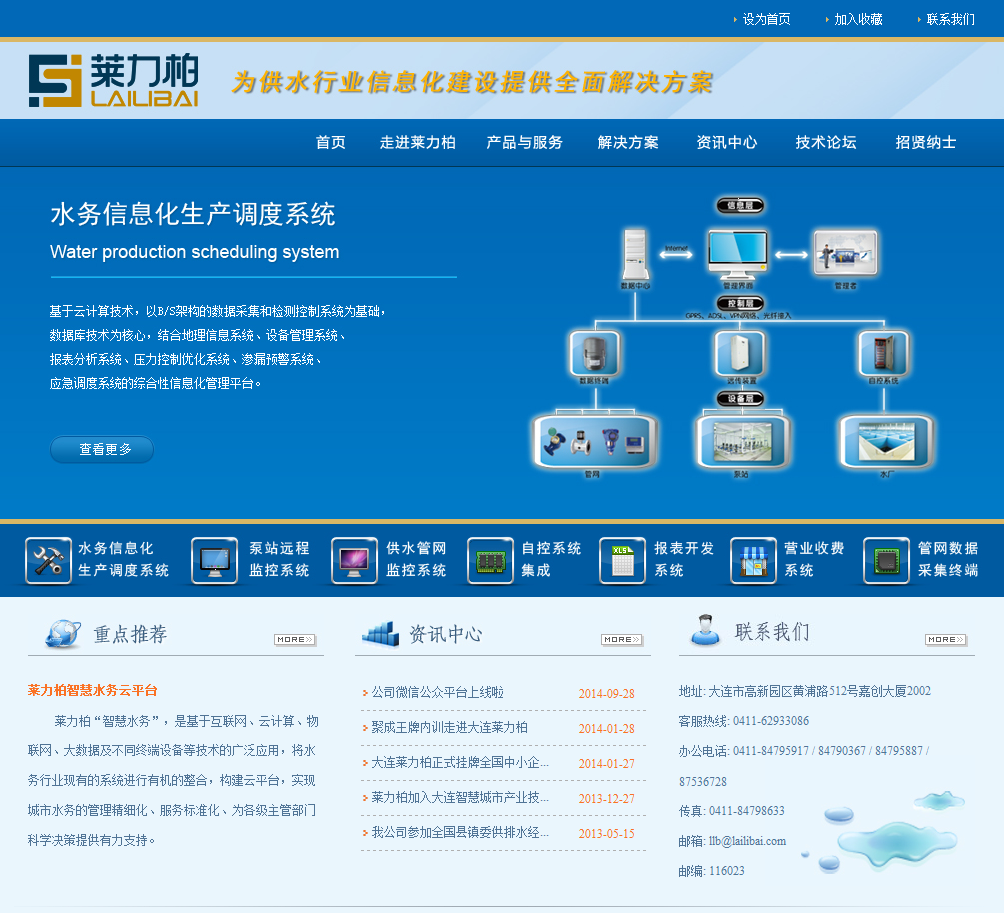The height and width of the screenshot is (913, 1004).
Task: Click the 泵站远程监控系统 monitor icon
Action: click(x=215, y=560)
